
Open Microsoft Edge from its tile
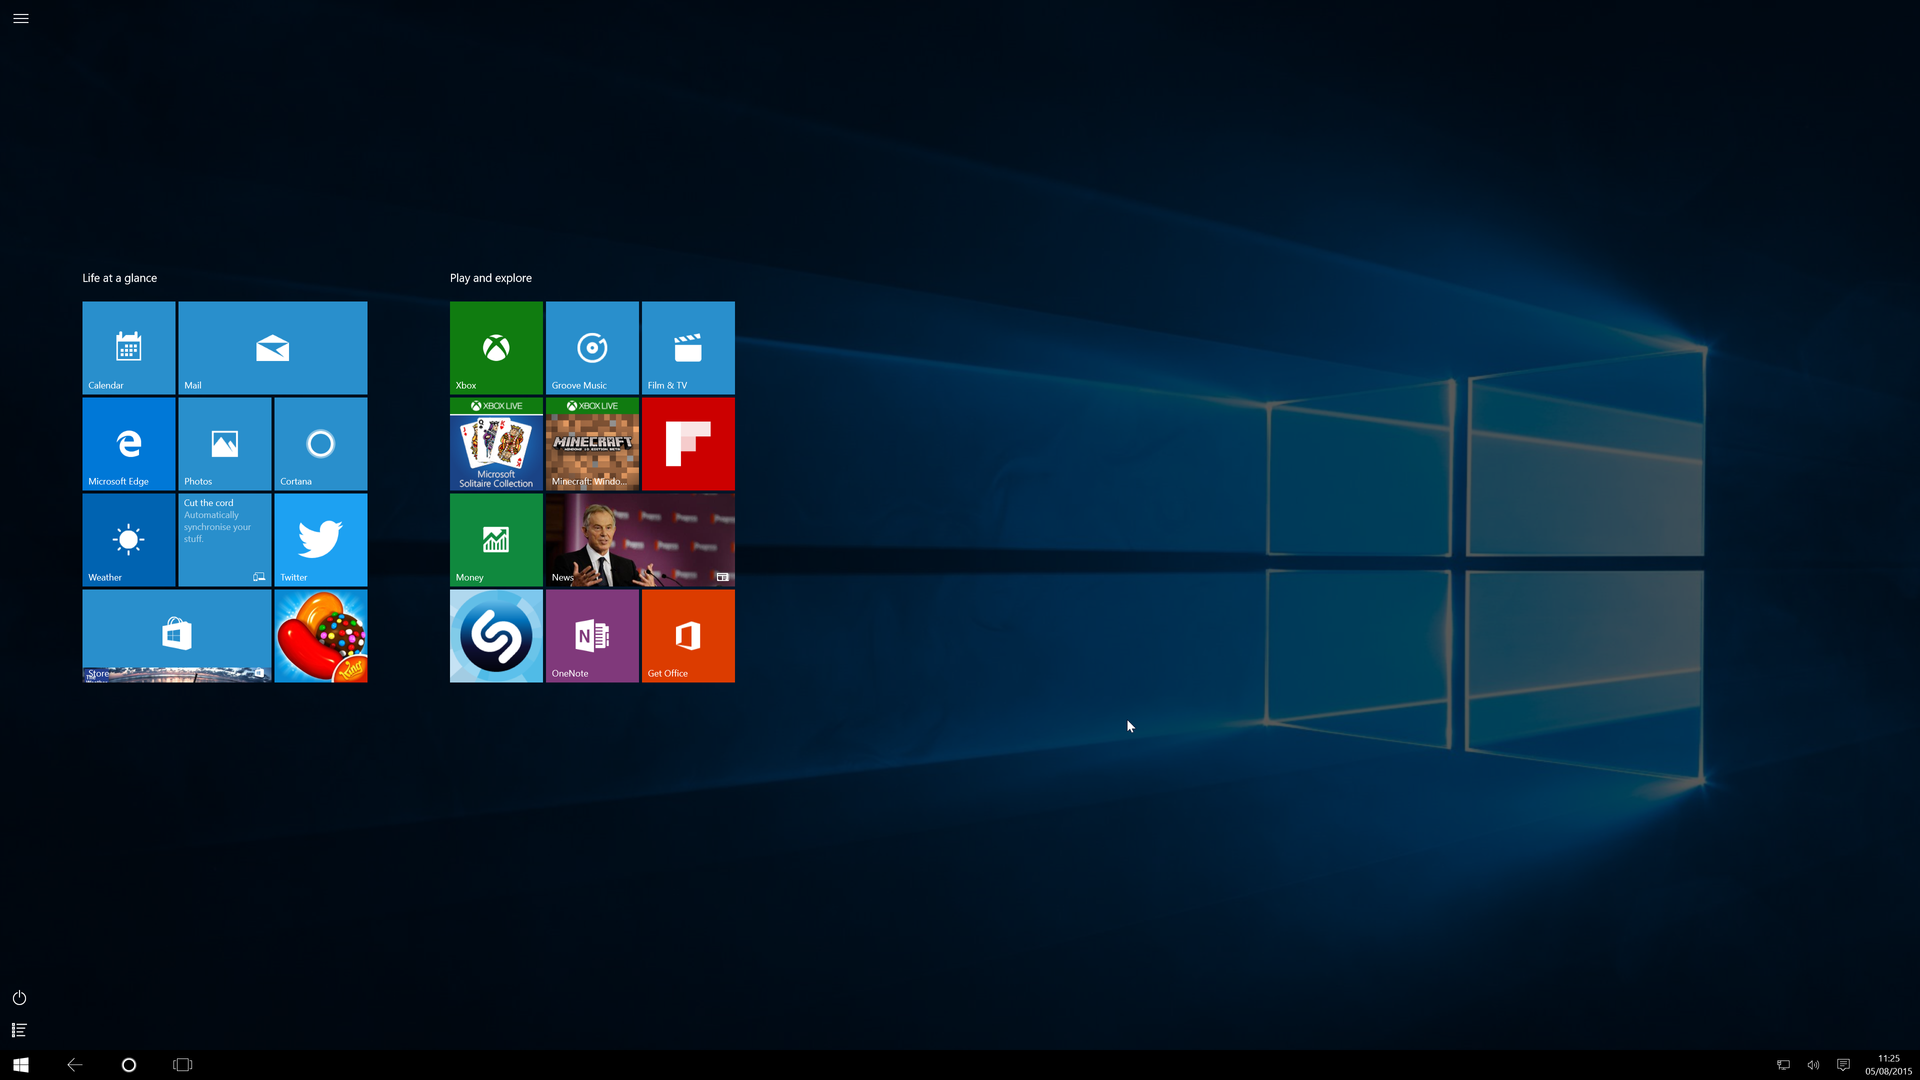129,443
